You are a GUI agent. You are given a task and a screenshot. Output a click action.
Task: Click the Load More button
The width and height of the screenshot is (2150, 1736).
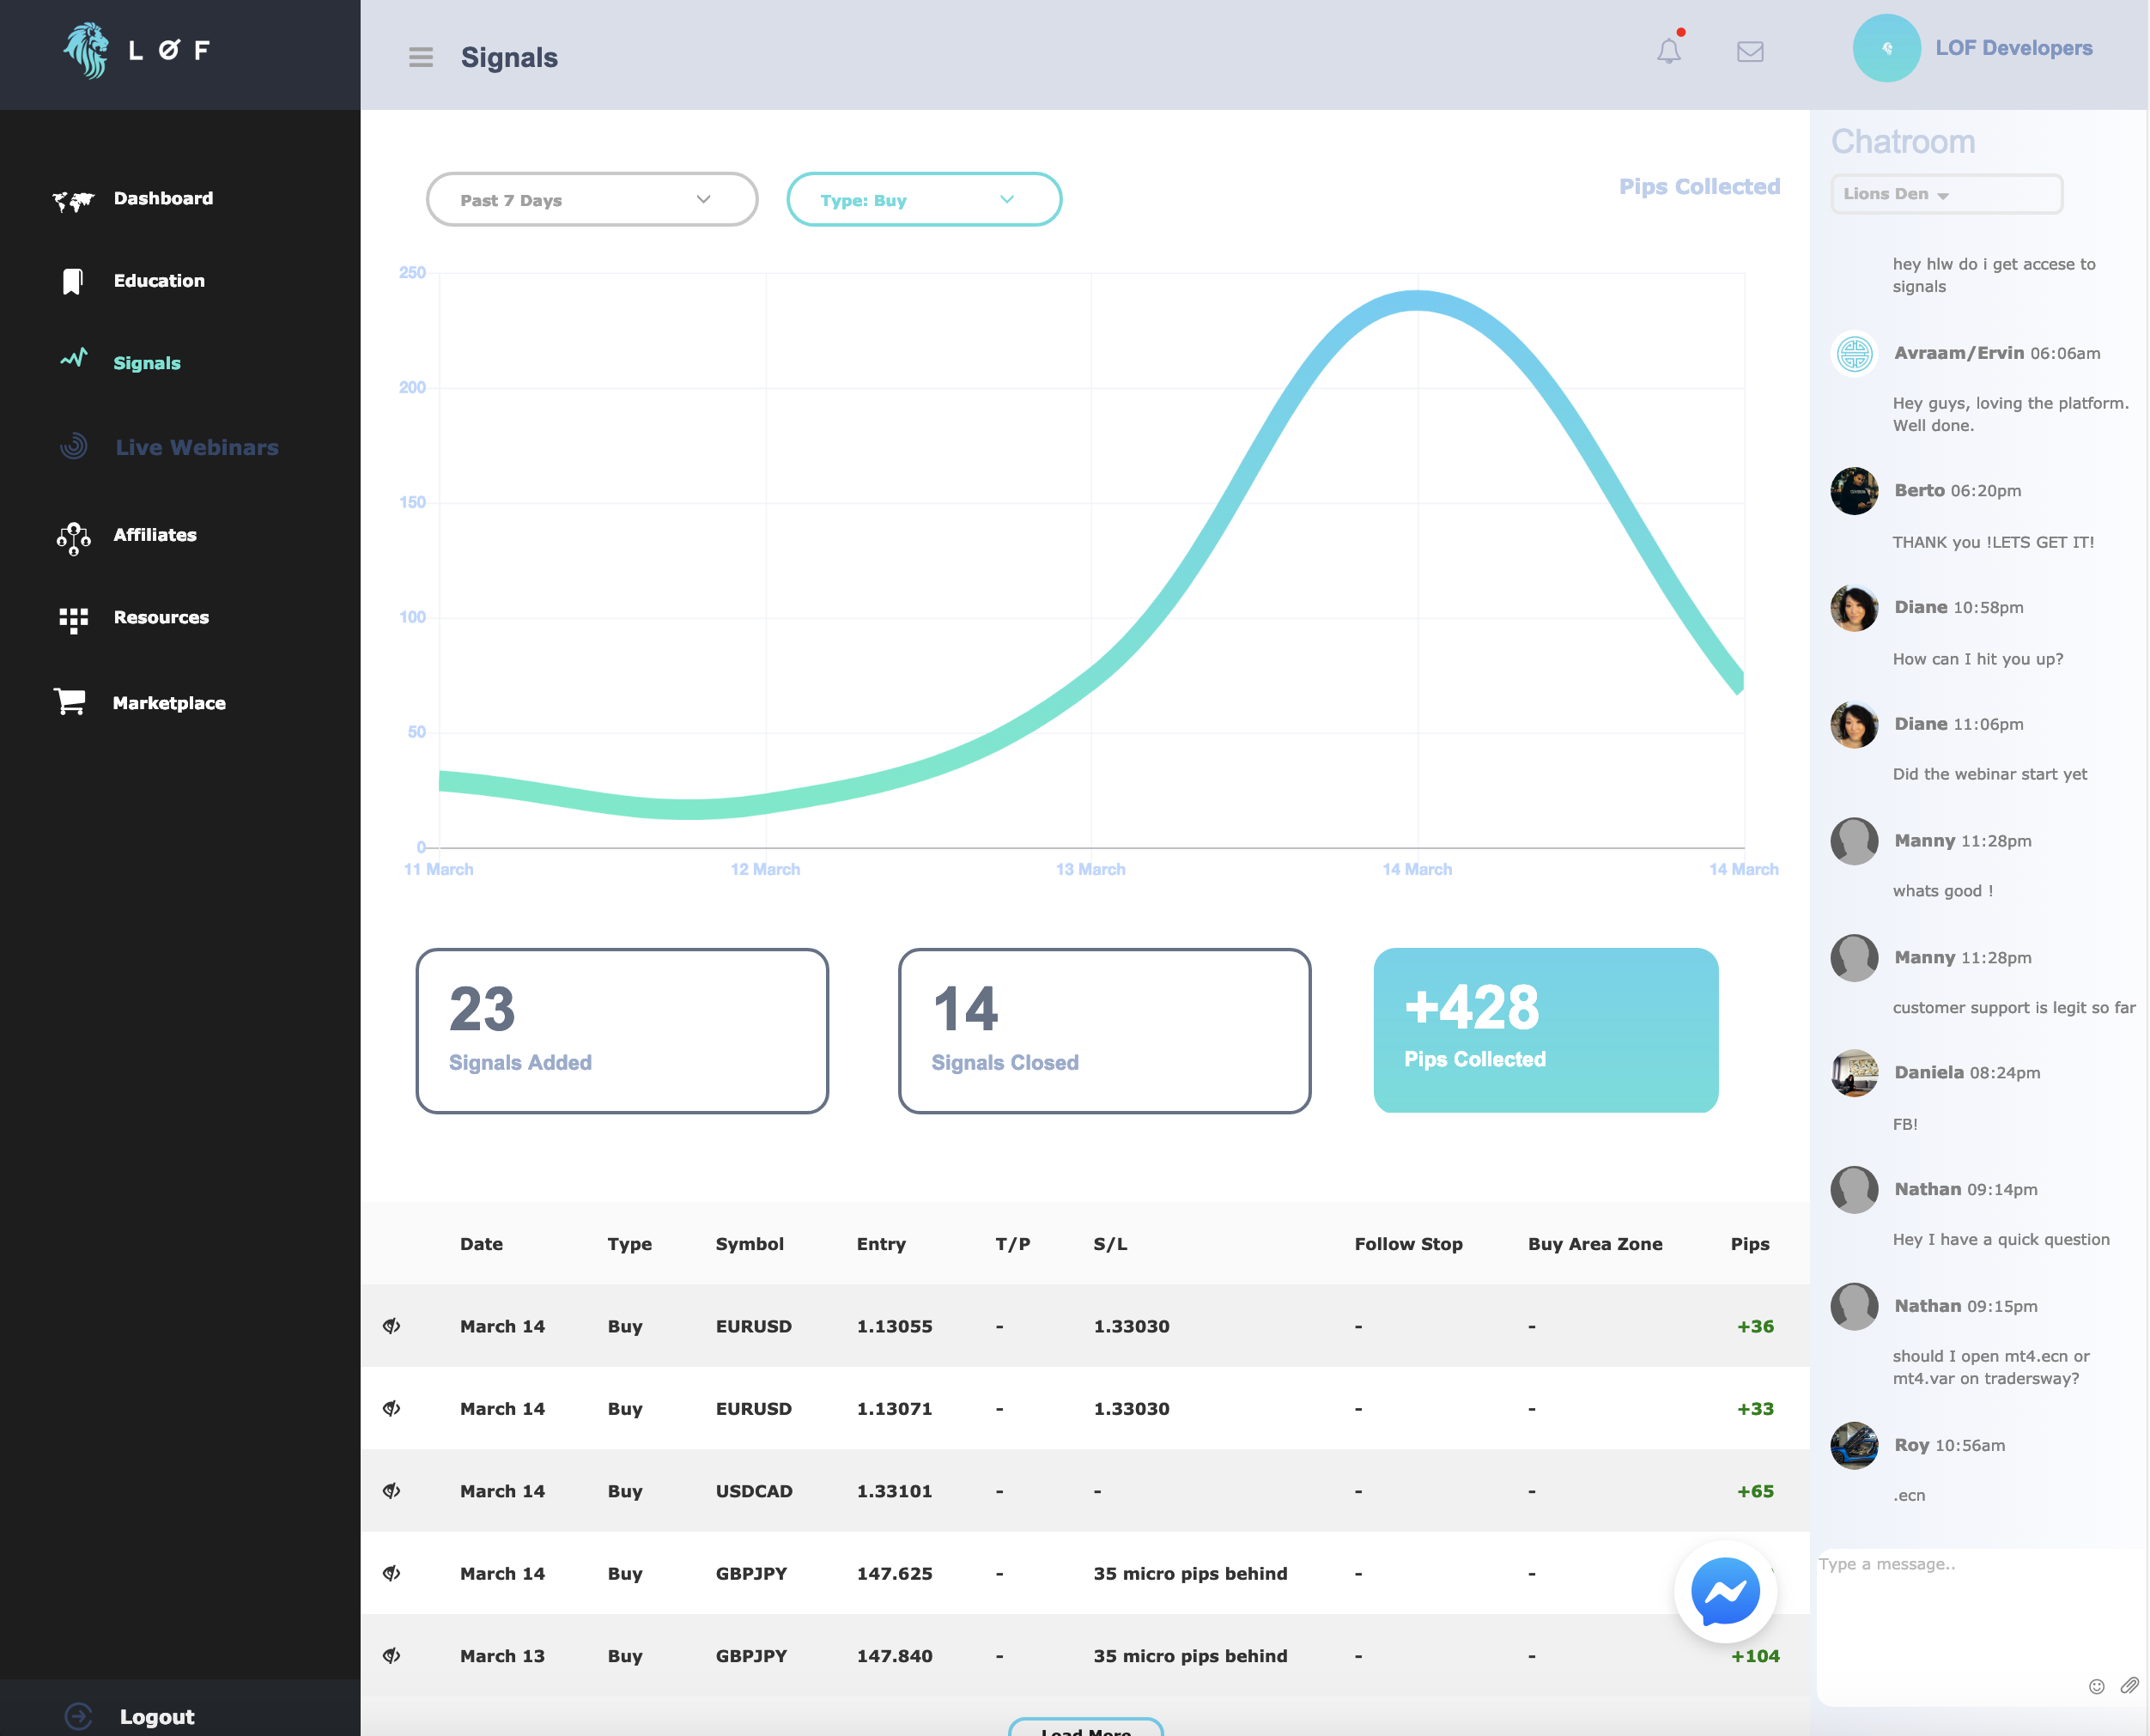(1085, 1728)
